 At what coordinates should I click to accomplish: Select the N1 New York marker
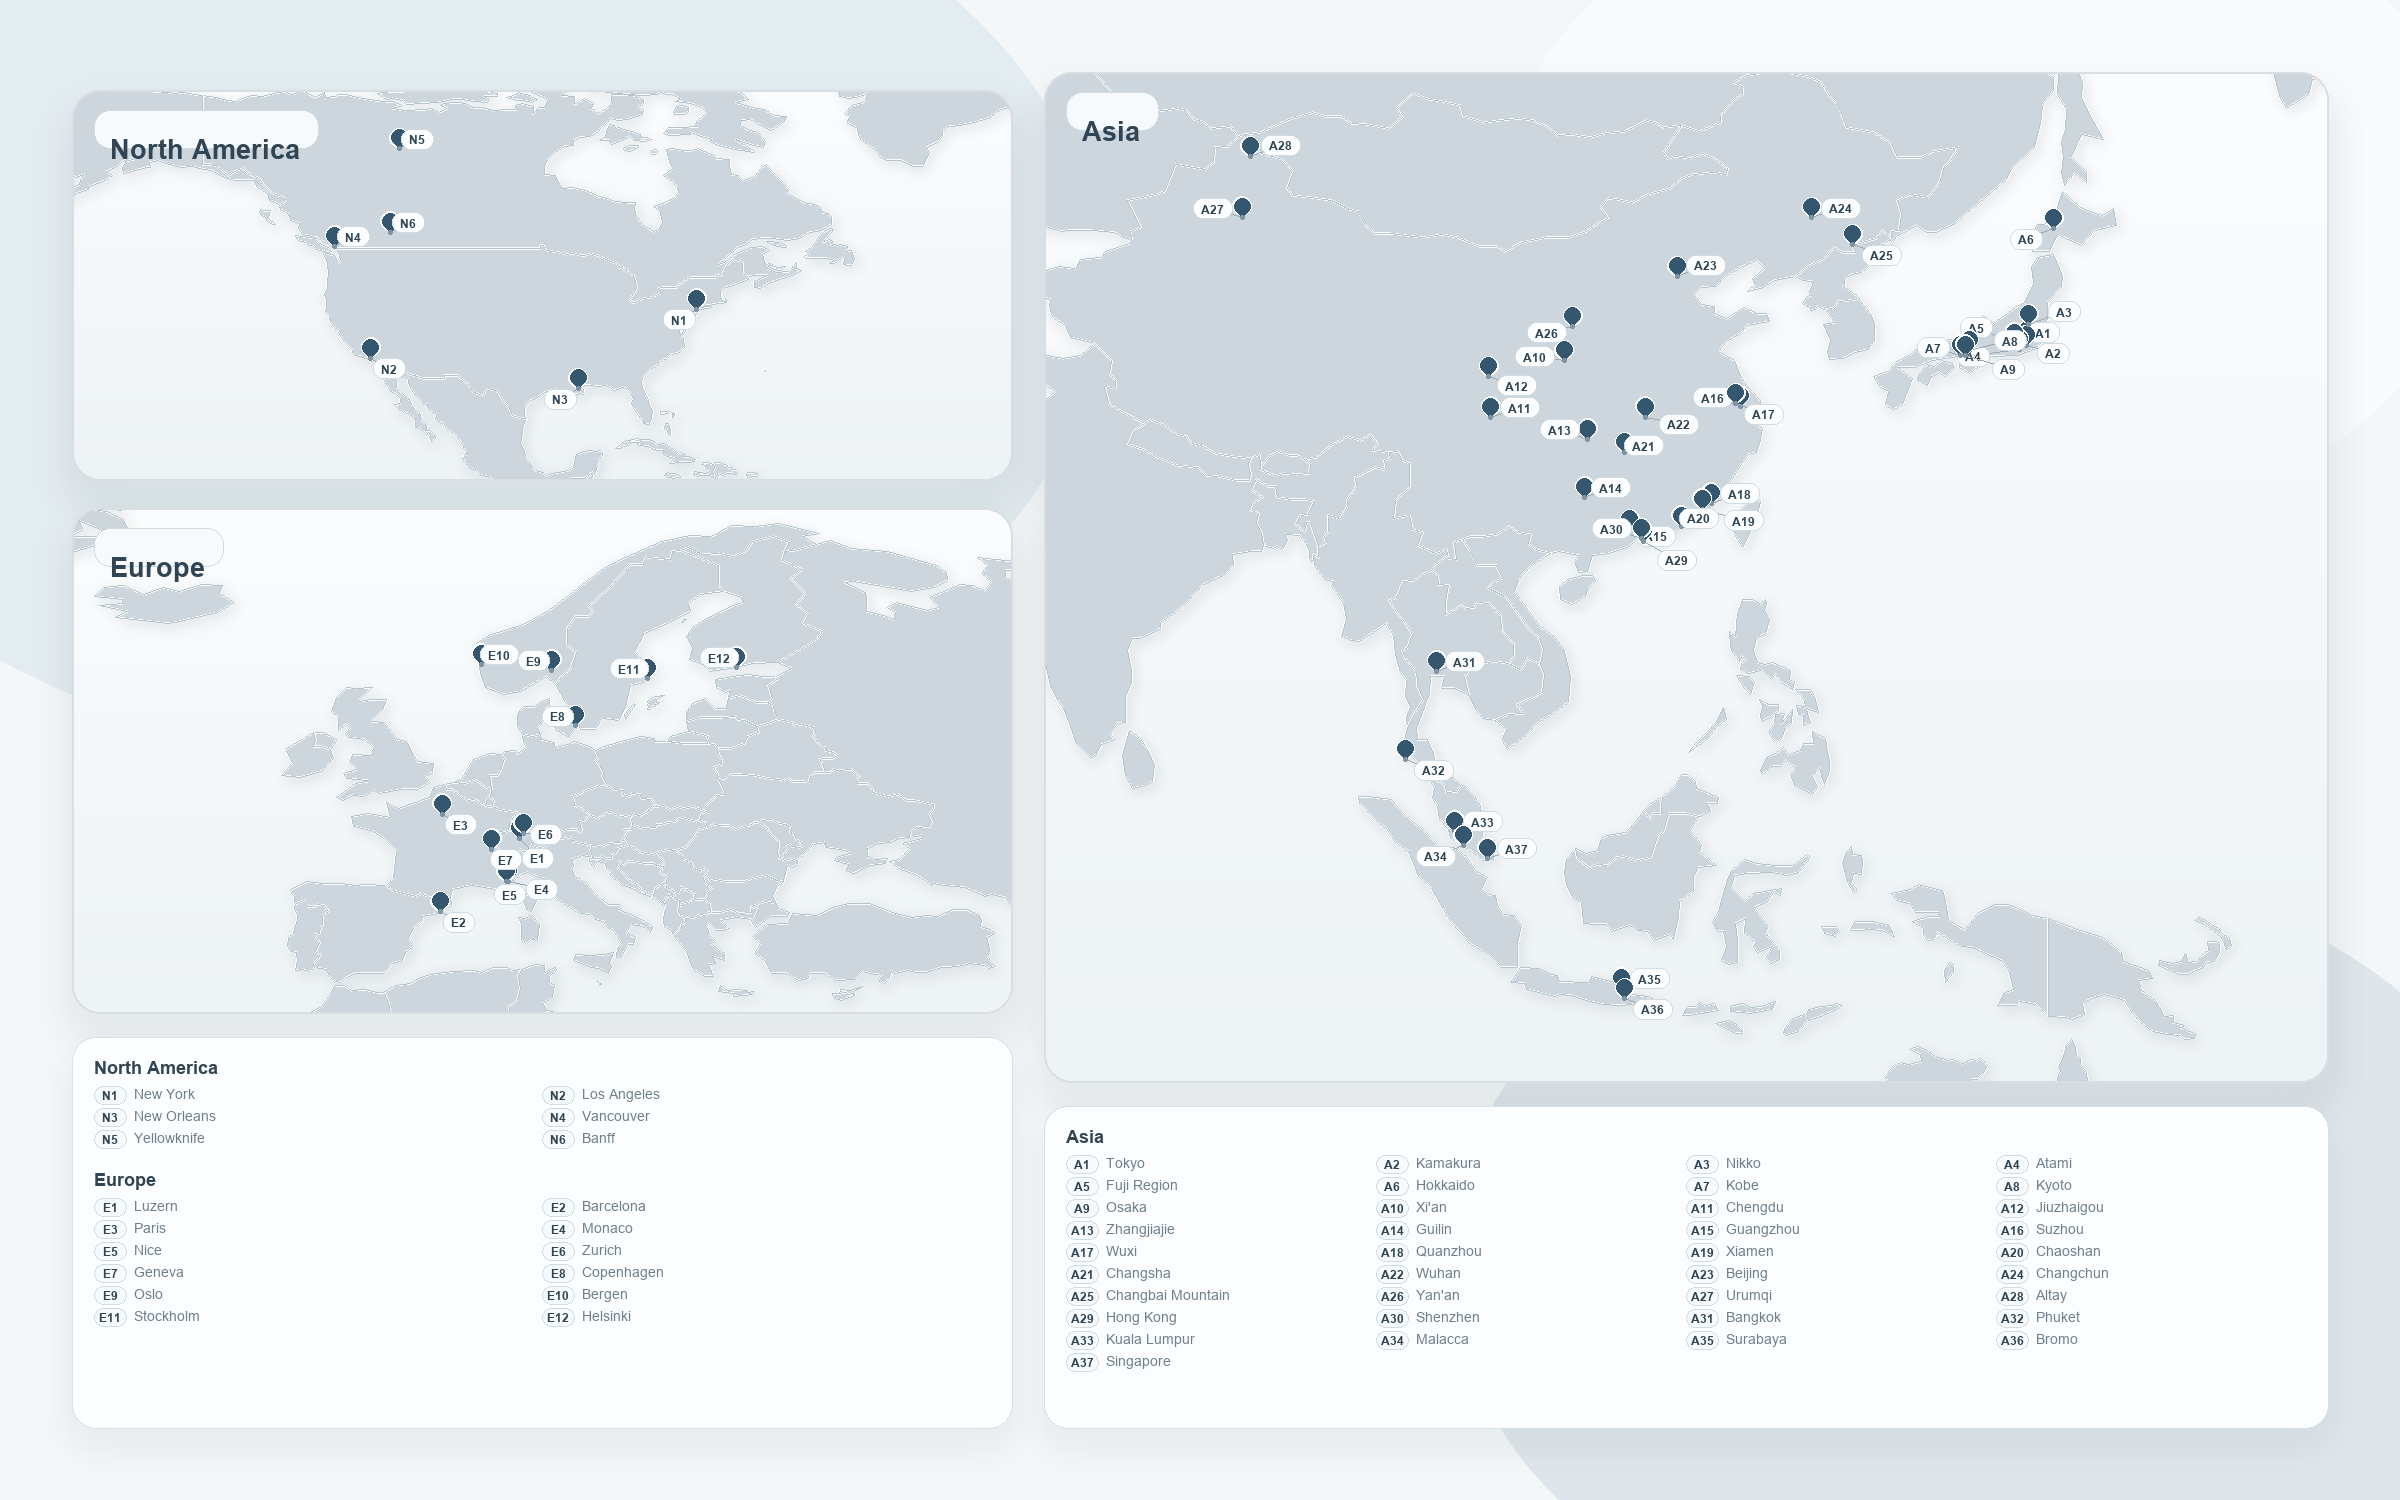(x=697, y=298)
